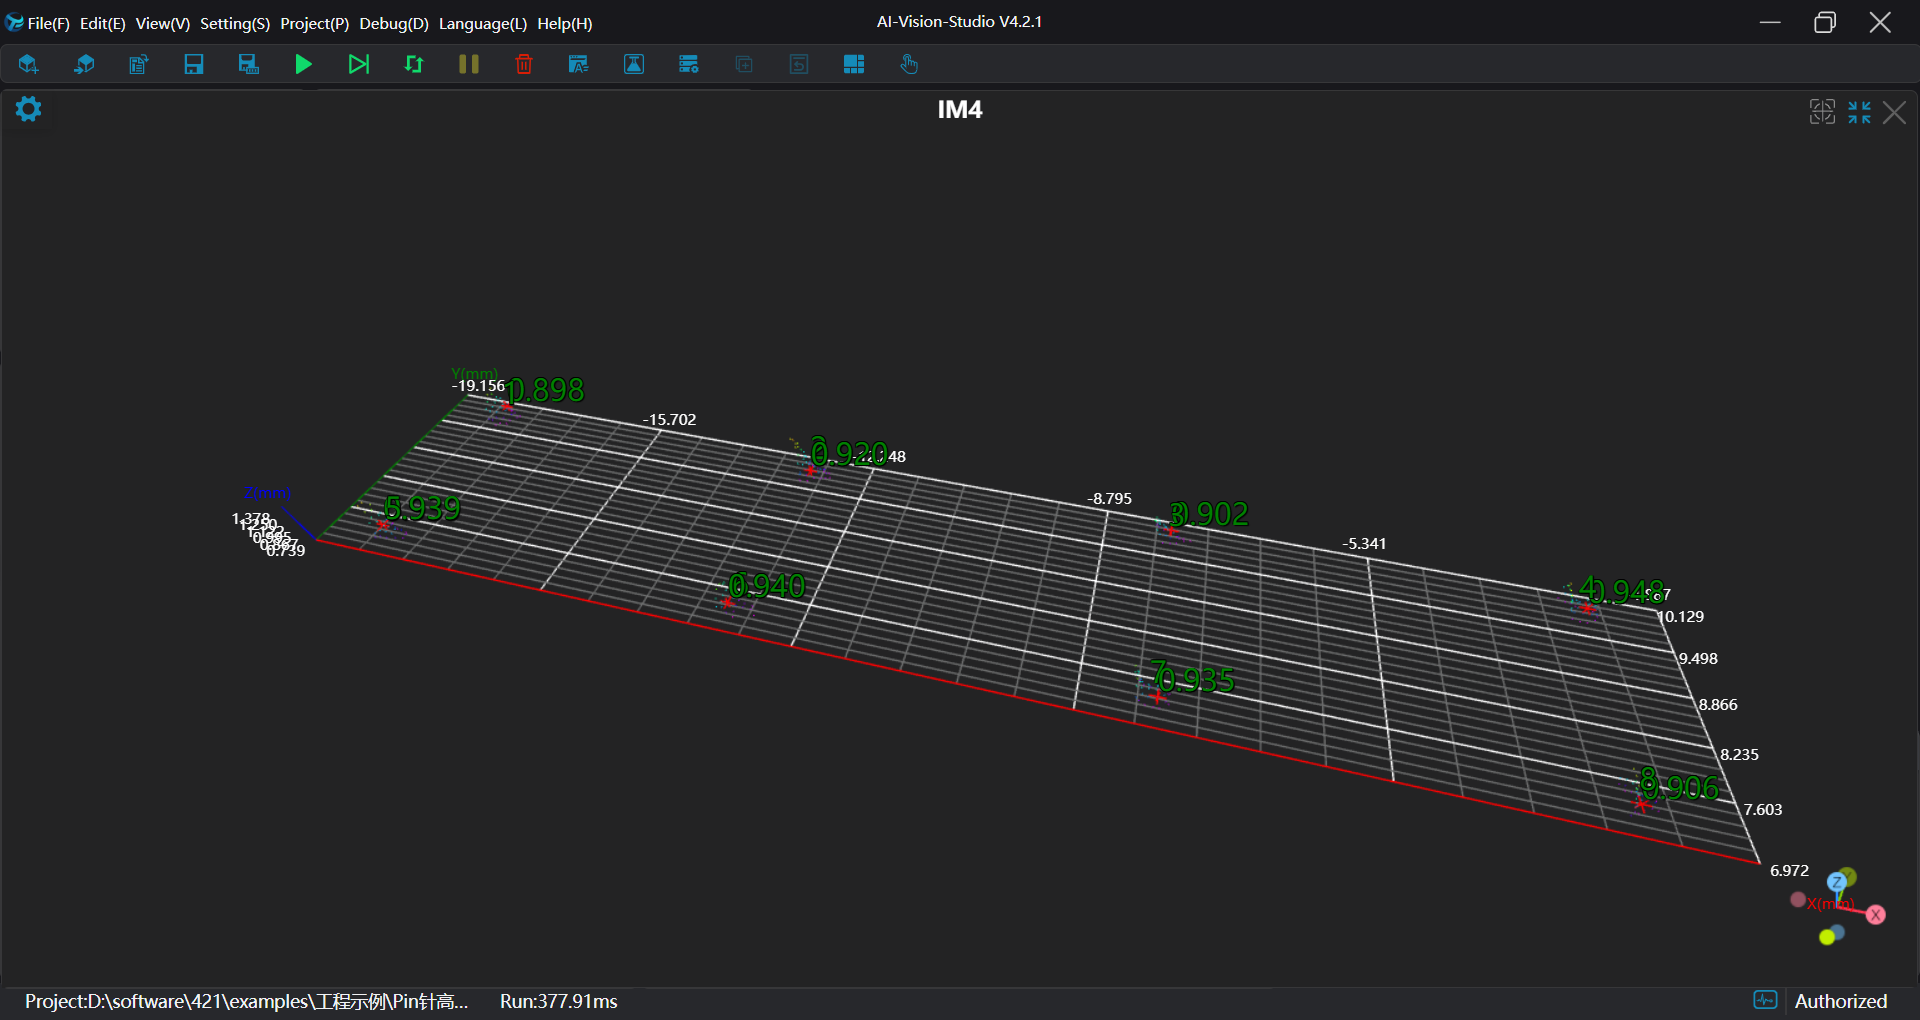The image size is (1920, 1020).
Task: Click the pink X axis gizmo ball
Action: (1876, 915)
